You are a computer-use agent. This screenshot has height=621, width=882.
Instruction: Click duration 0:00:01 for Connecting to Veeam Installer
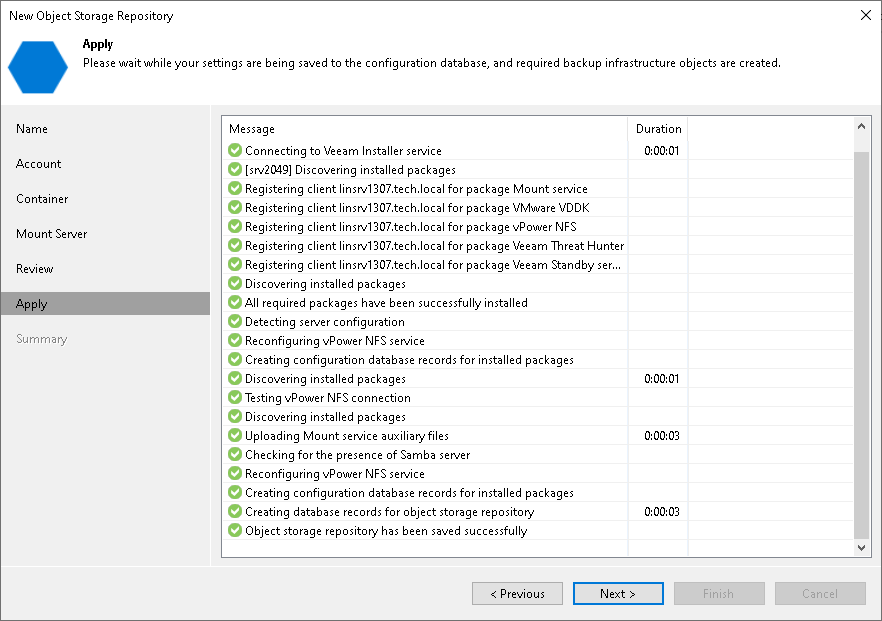(x=662, y=151)
